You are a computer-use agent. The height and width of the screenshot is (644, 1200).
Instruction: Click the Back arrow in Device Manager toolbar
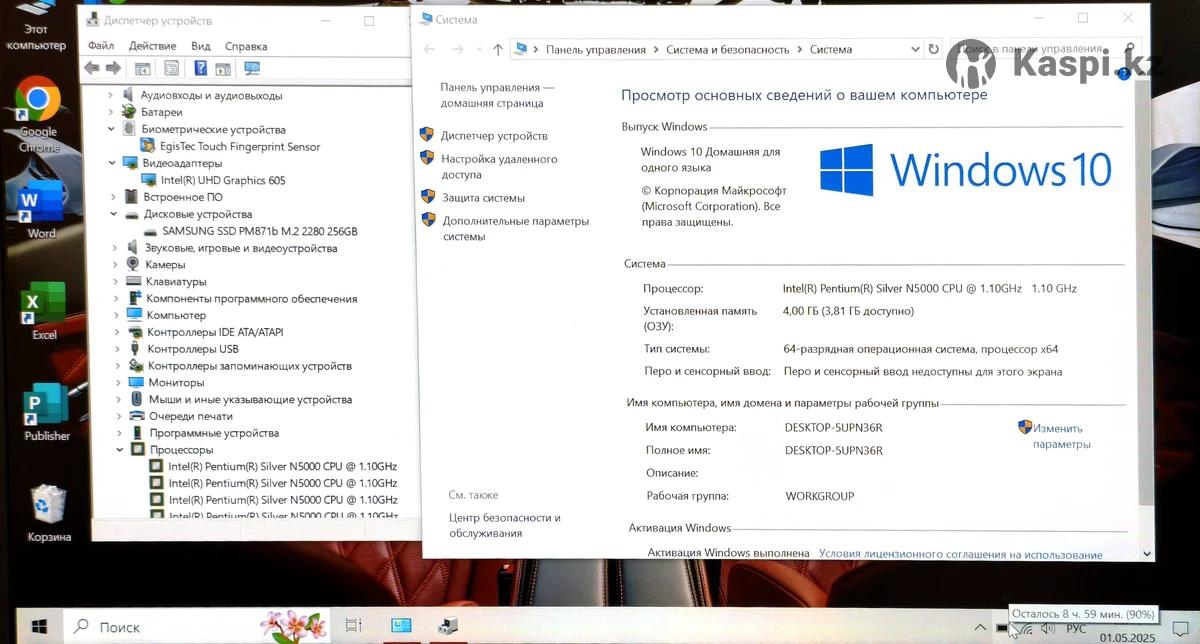(93, 68)
